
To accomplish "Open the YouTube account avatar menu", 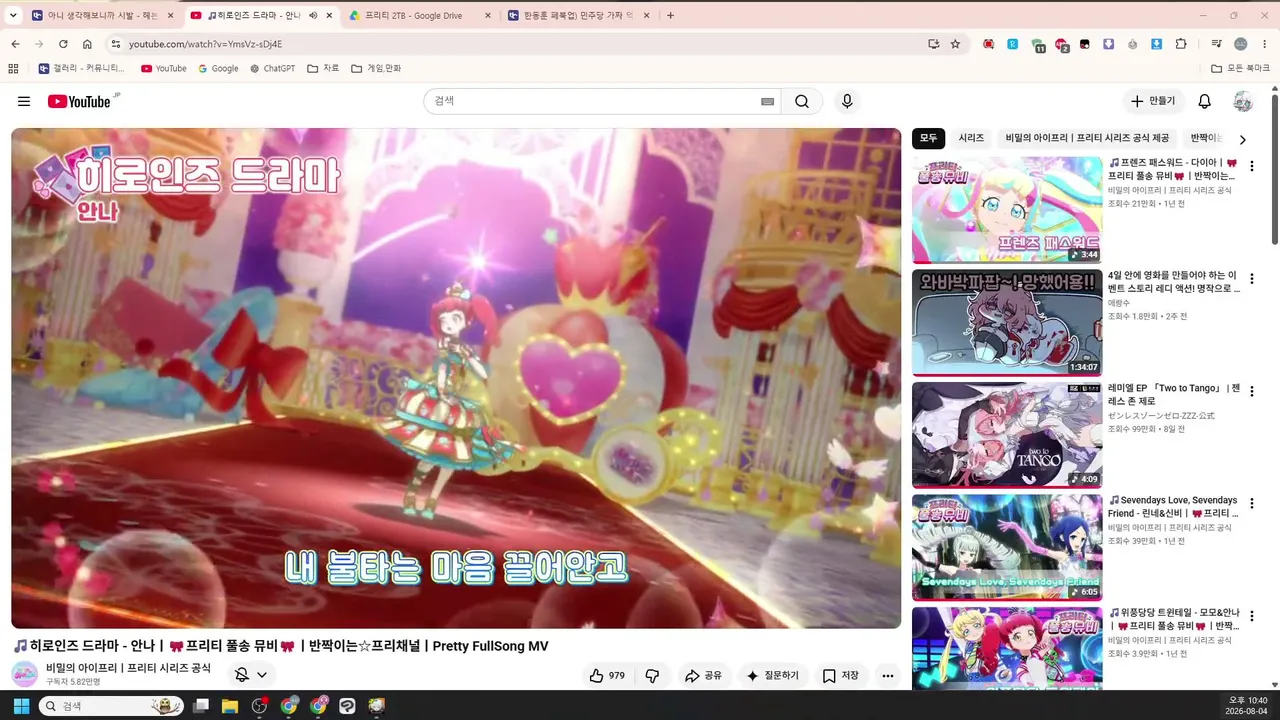I will coord(1243,101).
